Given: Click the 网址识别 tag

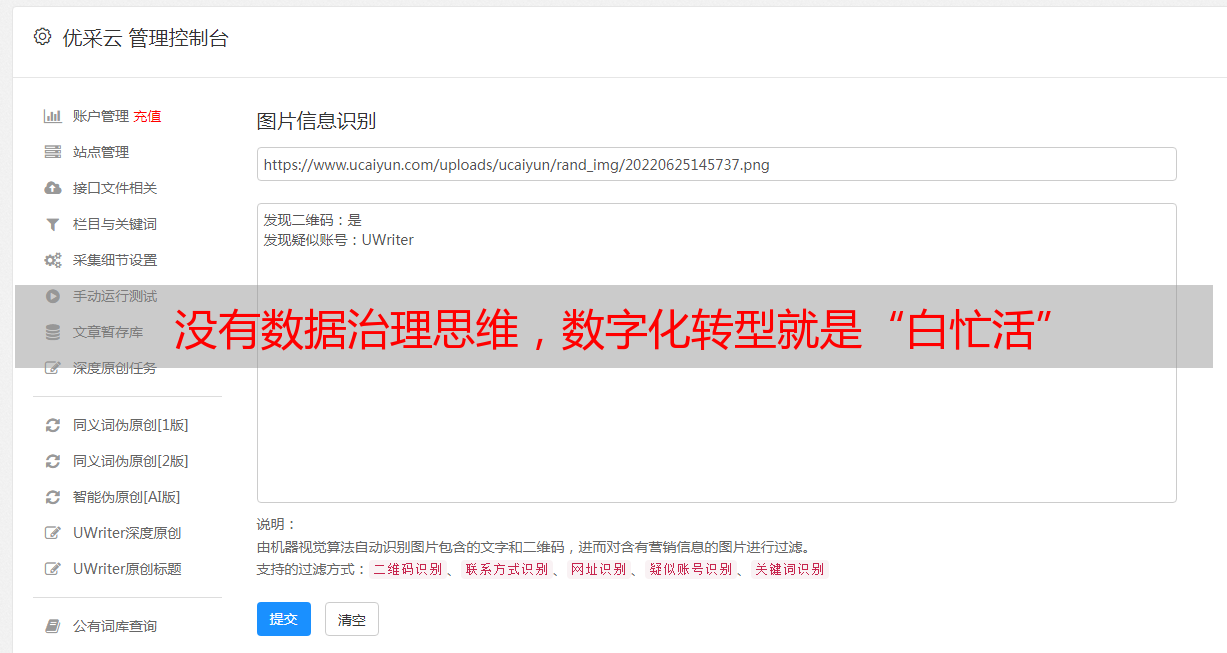Looking at the screenshot, I should tap(598, 569).
